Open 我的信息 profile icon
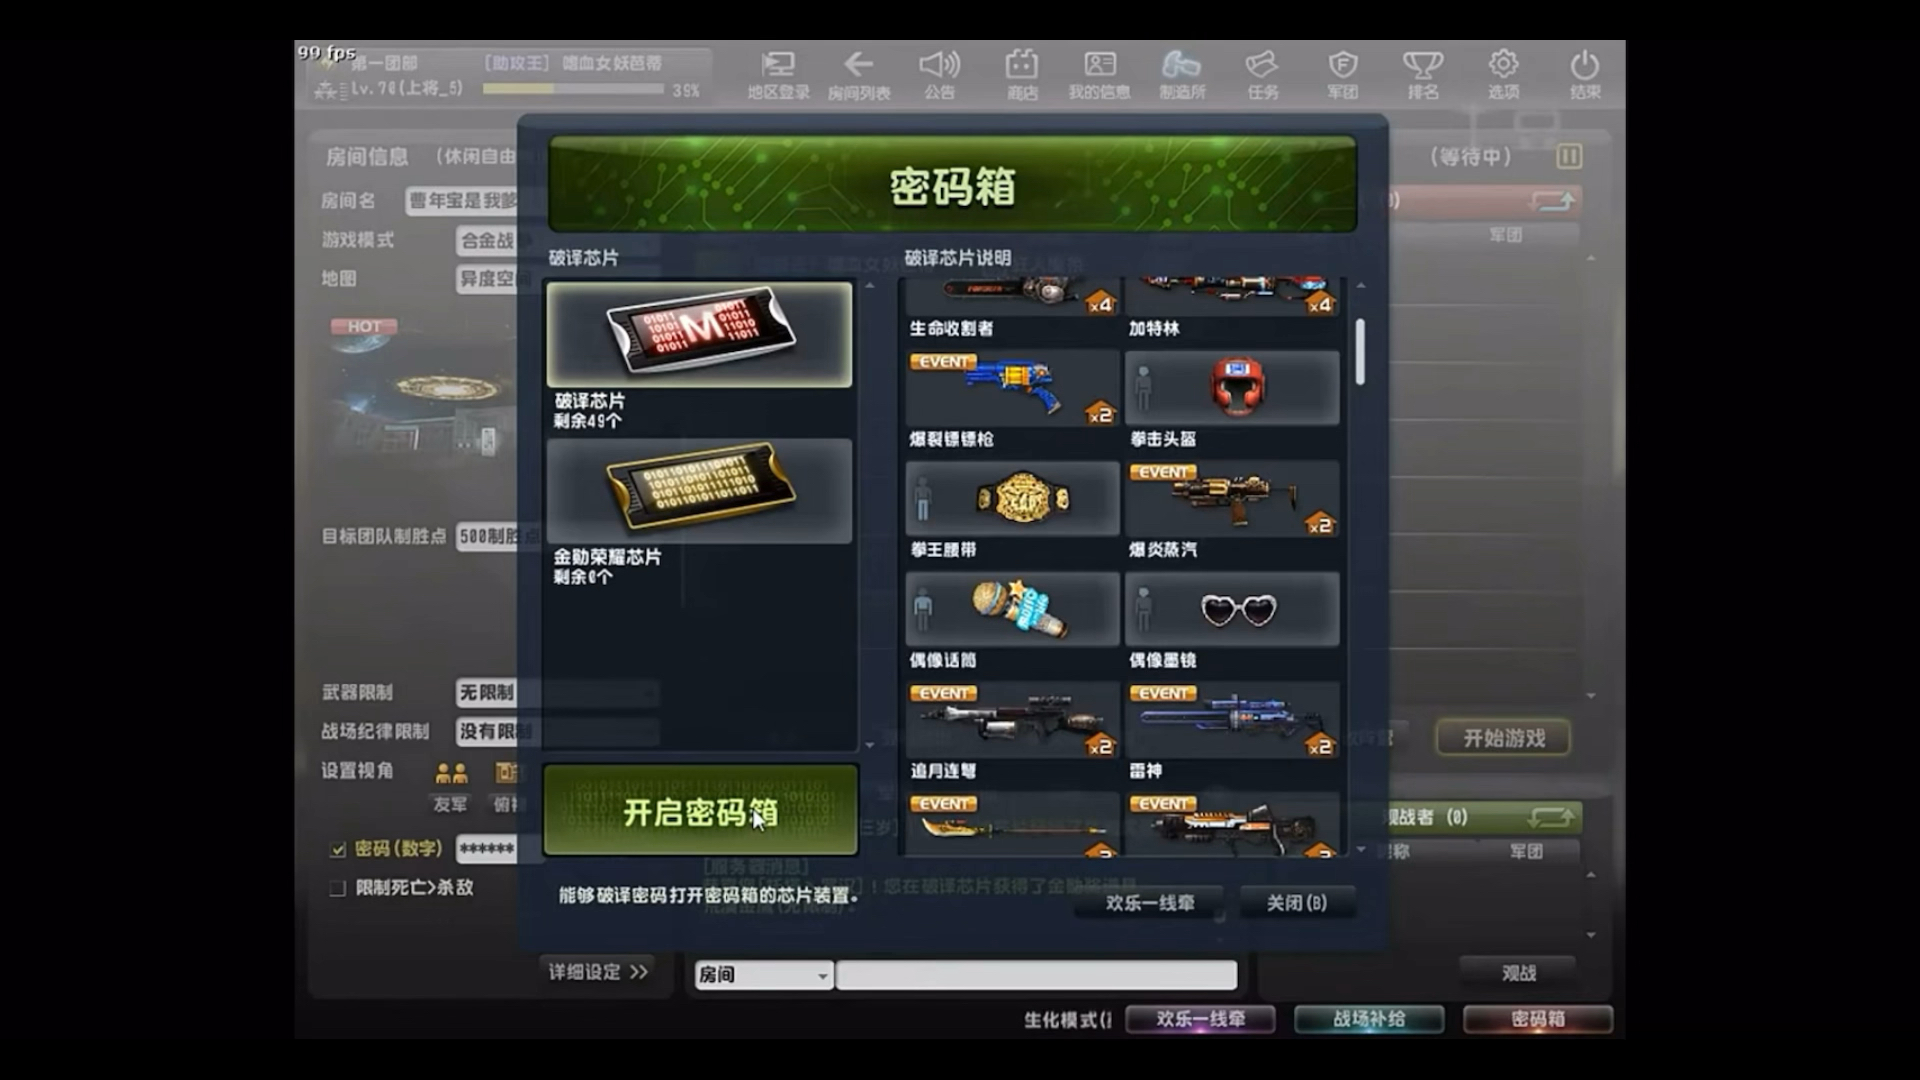The height and width of the screenshot is (1080, 1920). point(1099,75)
